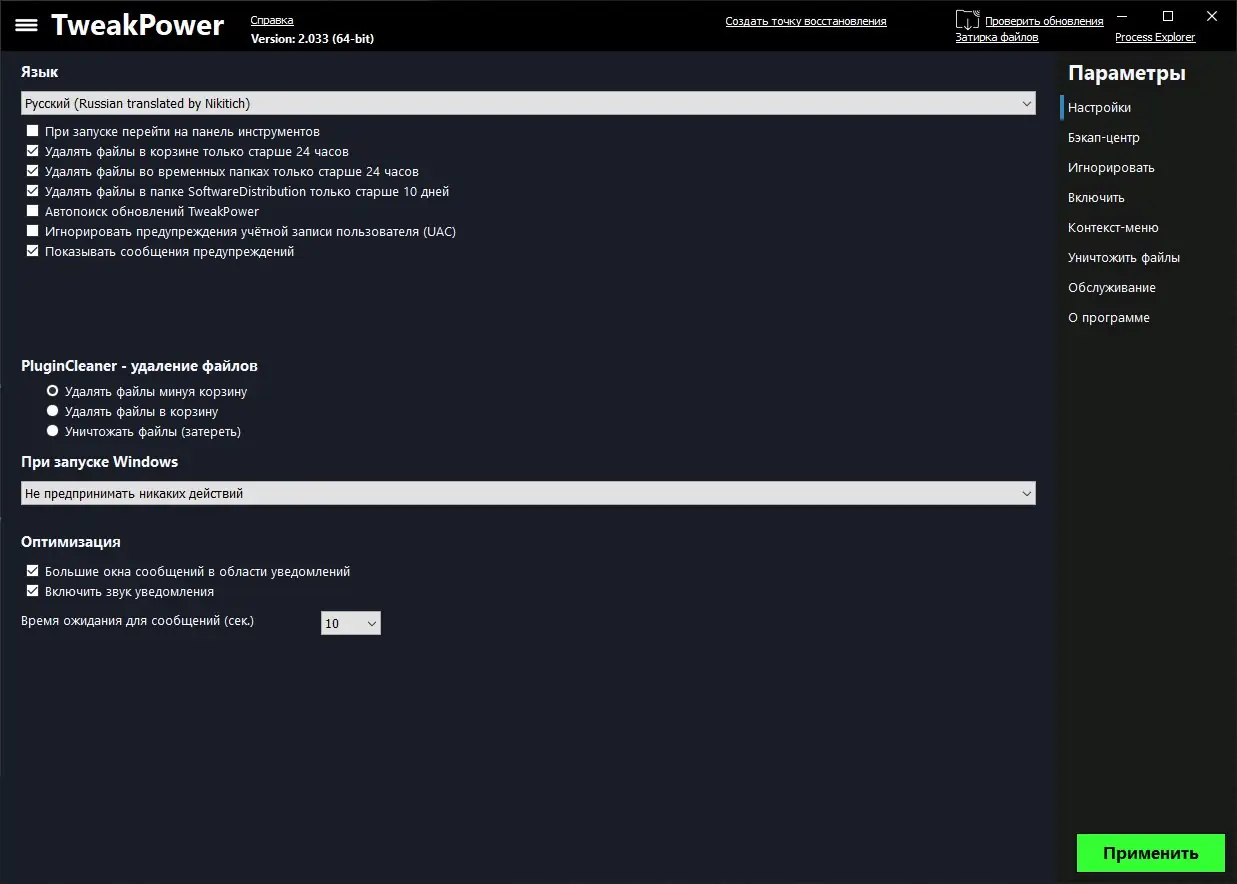The width and height of the screenshot is (1237, 884).
Task: Launch Process Explorer link
Action: click(1155, 37)
